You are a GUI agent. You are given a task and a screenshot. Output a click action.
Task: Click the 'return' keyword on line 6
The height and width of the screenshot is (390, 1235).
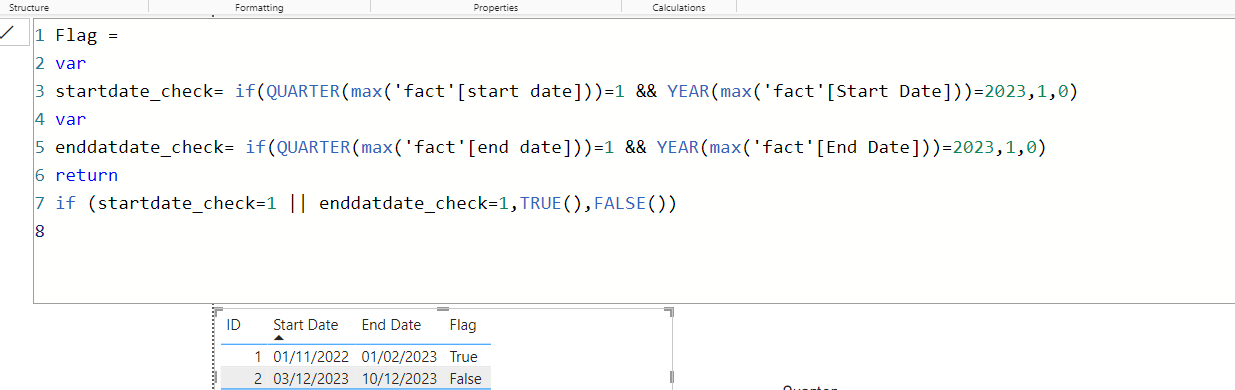point(87,176)
